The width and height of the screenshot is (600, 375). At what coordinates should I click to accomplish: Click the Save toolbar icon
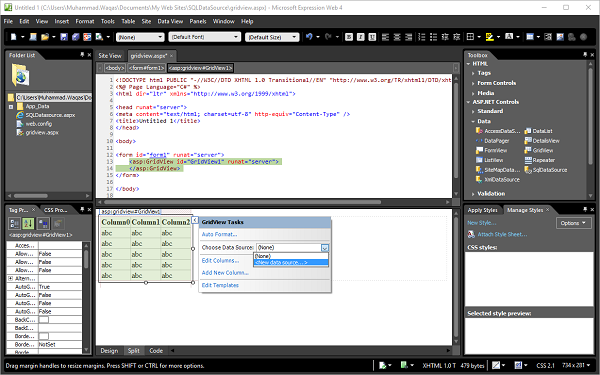[64, 37]
